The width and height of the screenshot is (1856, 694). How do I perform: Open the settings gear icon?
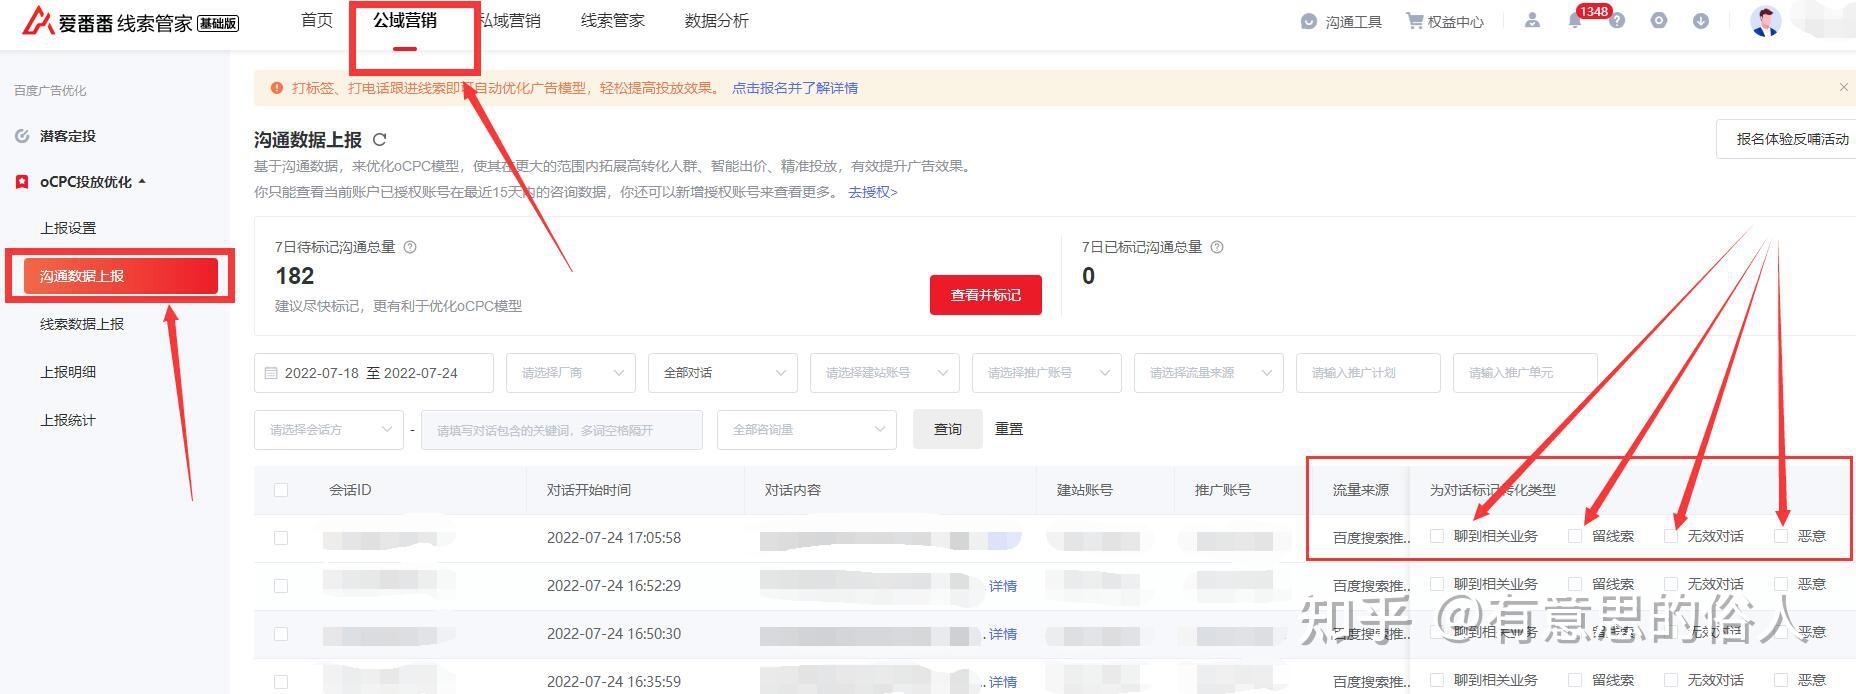(x=1659, y=21)
